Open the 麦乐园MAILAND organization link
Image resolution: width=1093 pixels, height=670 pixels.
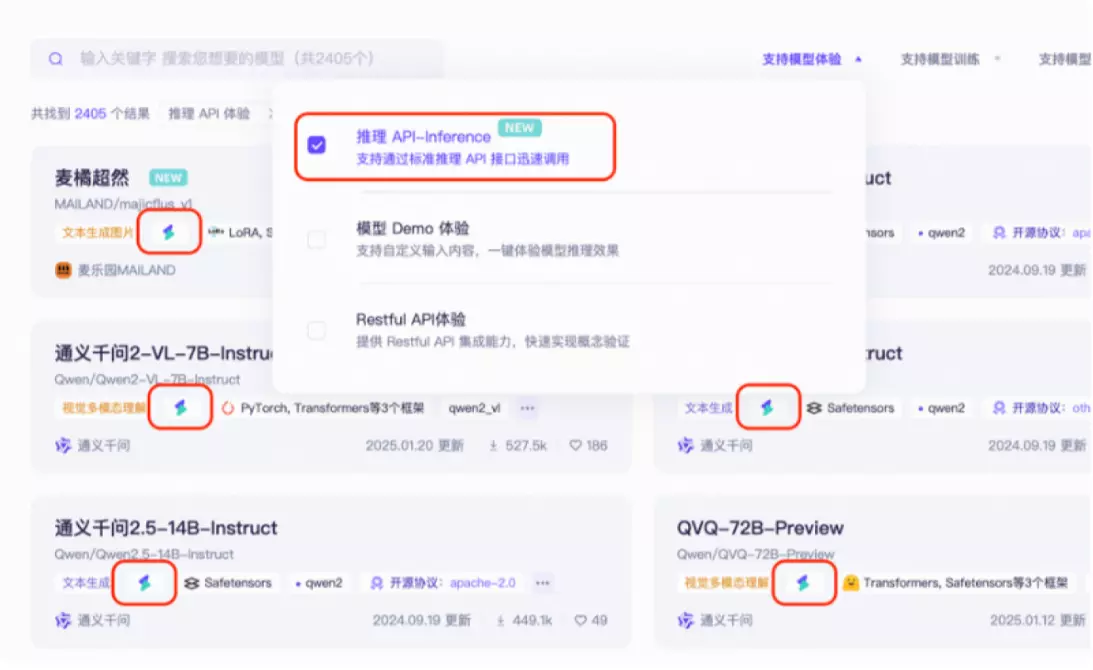[126, 270]
